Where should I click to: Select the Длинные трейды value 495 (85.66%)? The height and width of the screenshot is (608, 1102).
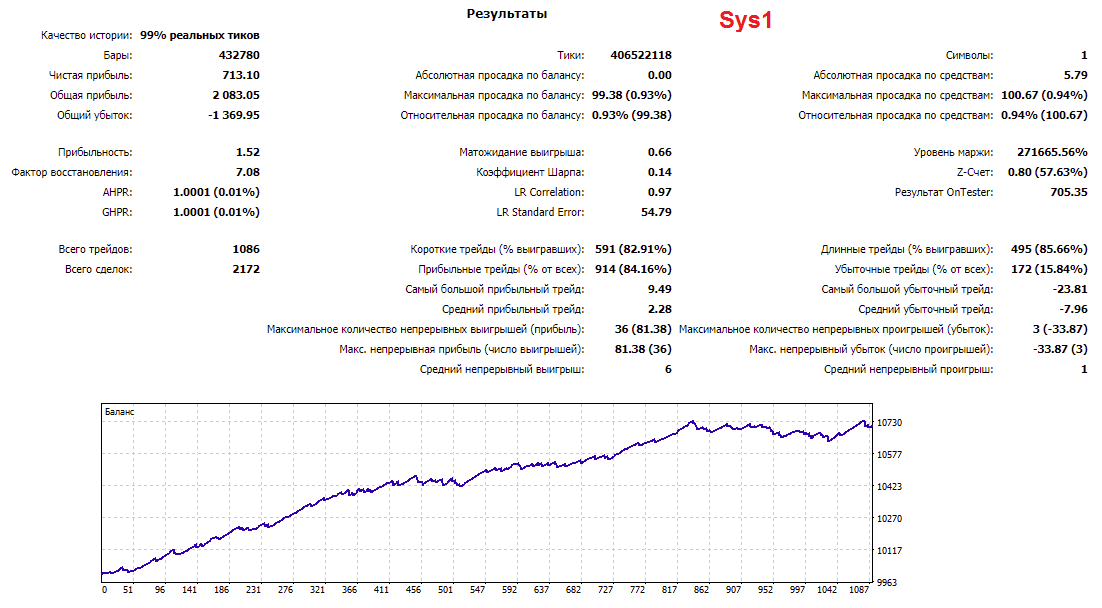tap(1049, 249)
